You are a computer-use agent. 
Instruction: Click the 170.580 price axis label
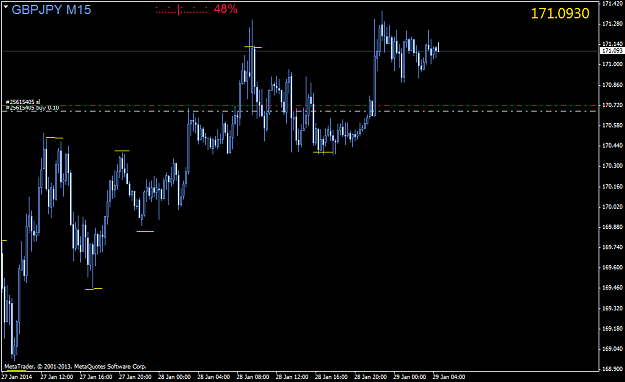[x=612, y=126]
